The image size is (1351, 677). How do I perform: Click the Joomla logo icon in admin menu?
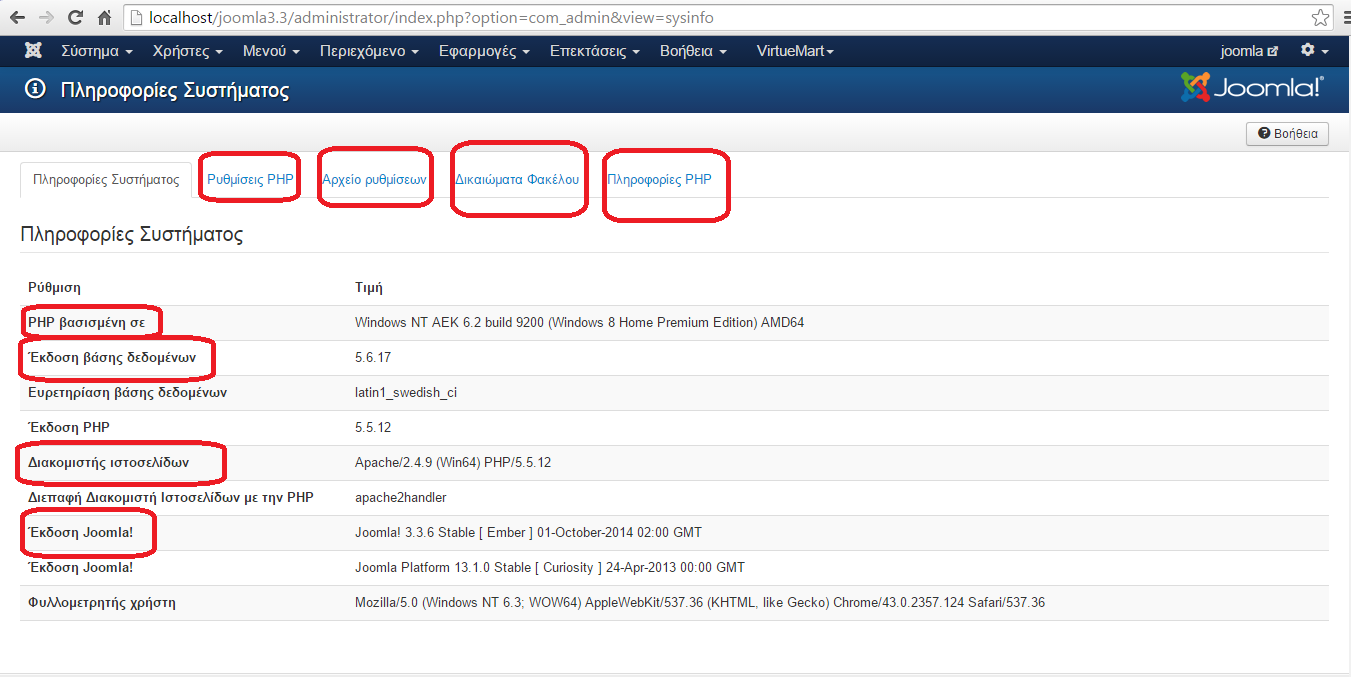(x=33, y=51)
